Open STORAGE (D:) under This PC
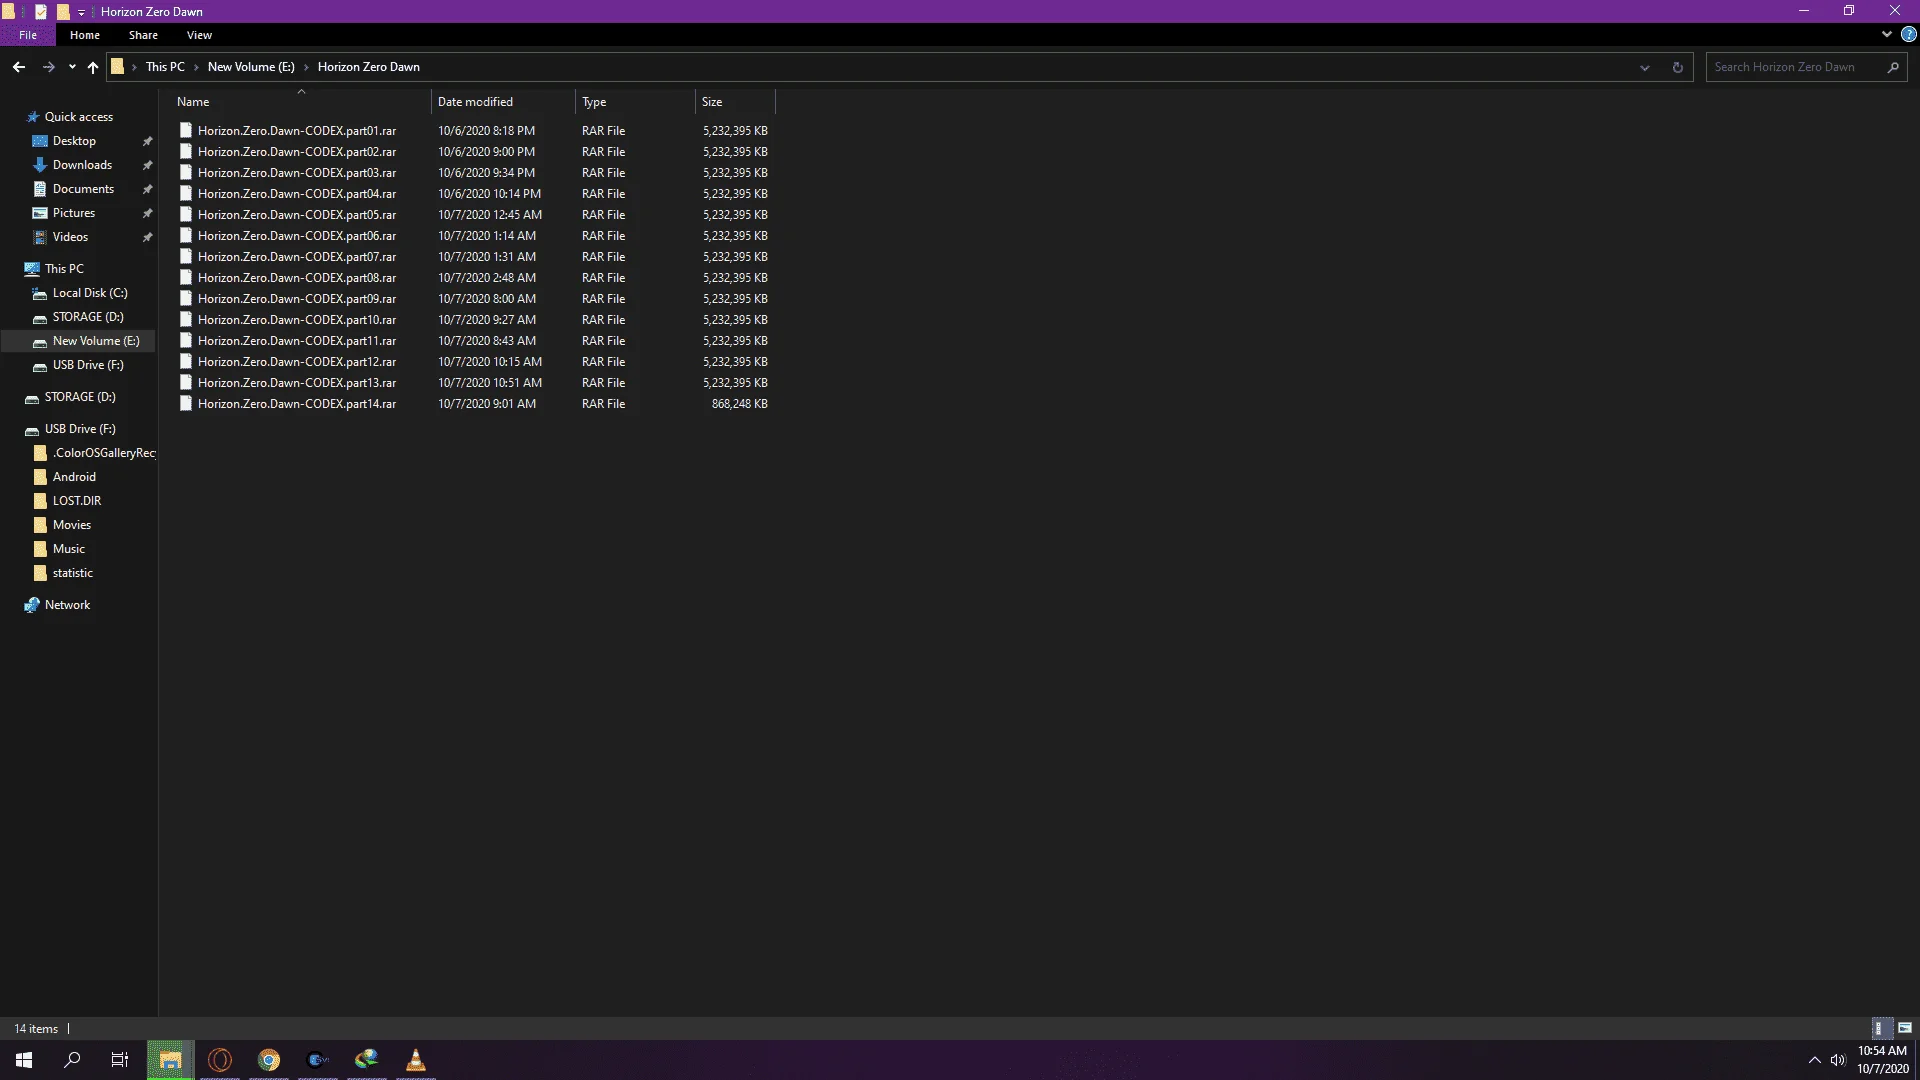This screenshot has height=1080, width=1920. pyautogui.click(x=88, y=317)
